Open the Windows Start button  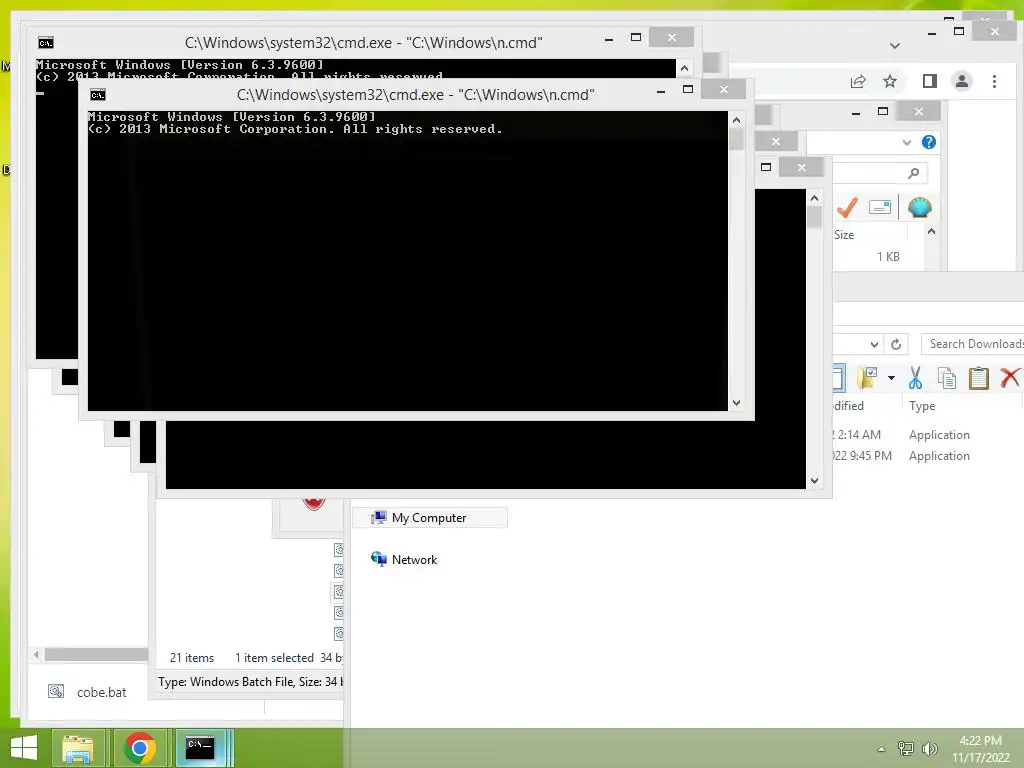pos(24,748)
